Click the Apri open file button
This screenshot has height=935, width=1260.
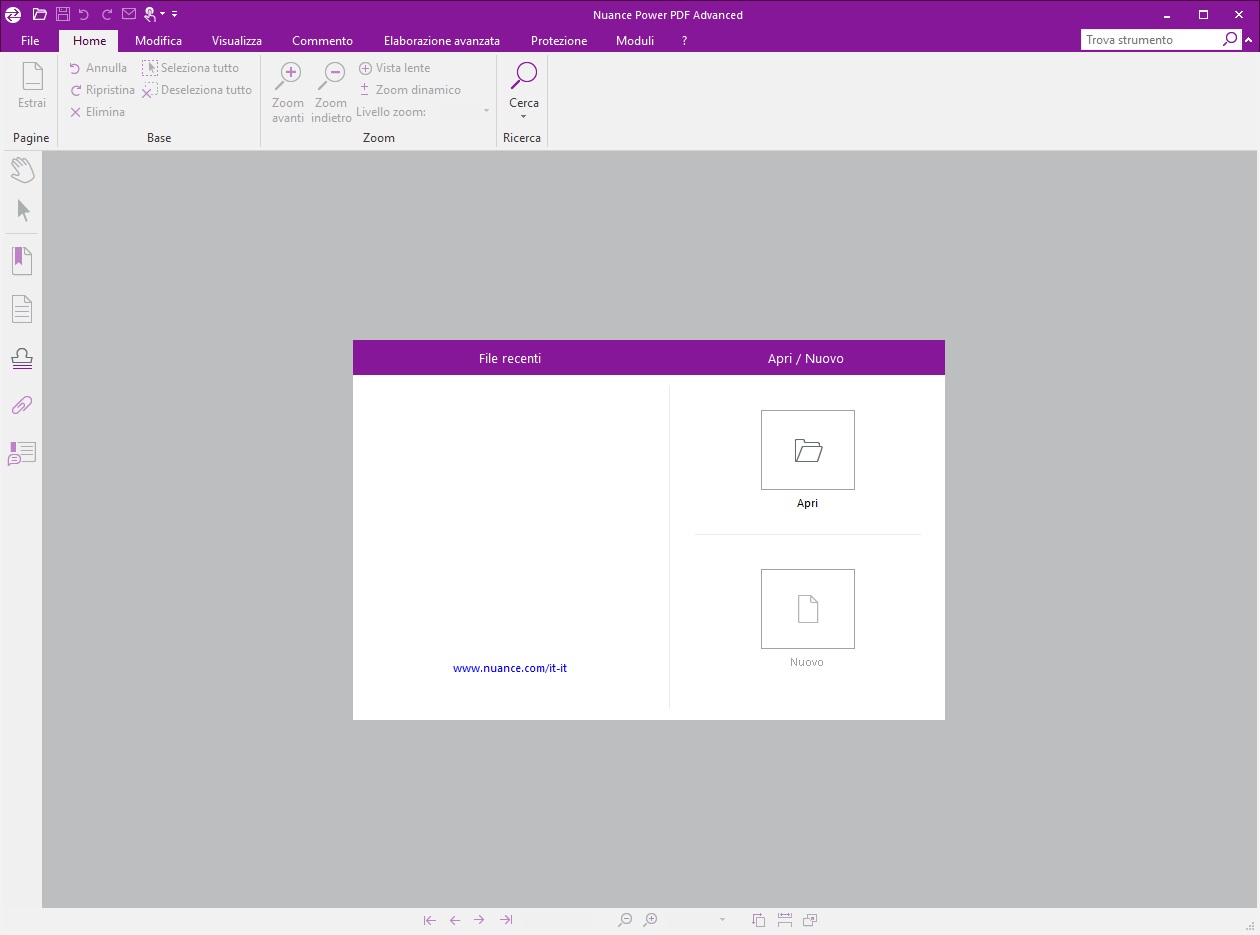(x=807, y=450)
